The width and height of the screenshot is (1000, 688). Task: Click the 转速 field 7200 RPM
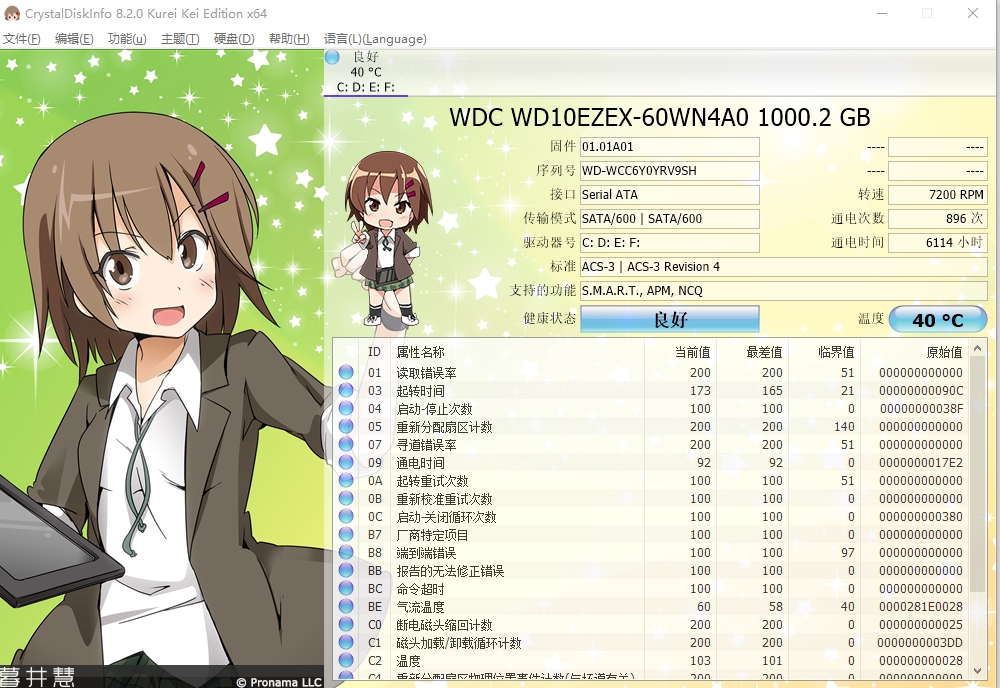[x=938, y=194]
